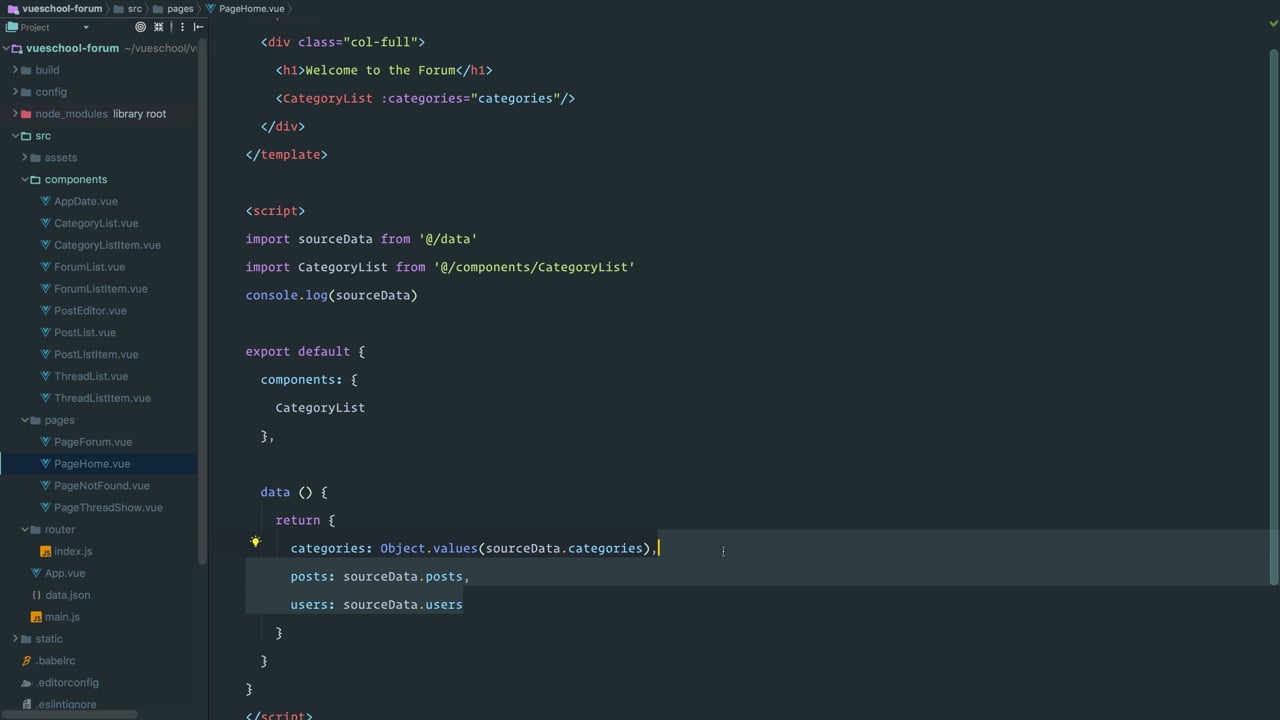1280x720 pixels.
Task: Click the JS icon beside index.js
Action: [45, 551]
